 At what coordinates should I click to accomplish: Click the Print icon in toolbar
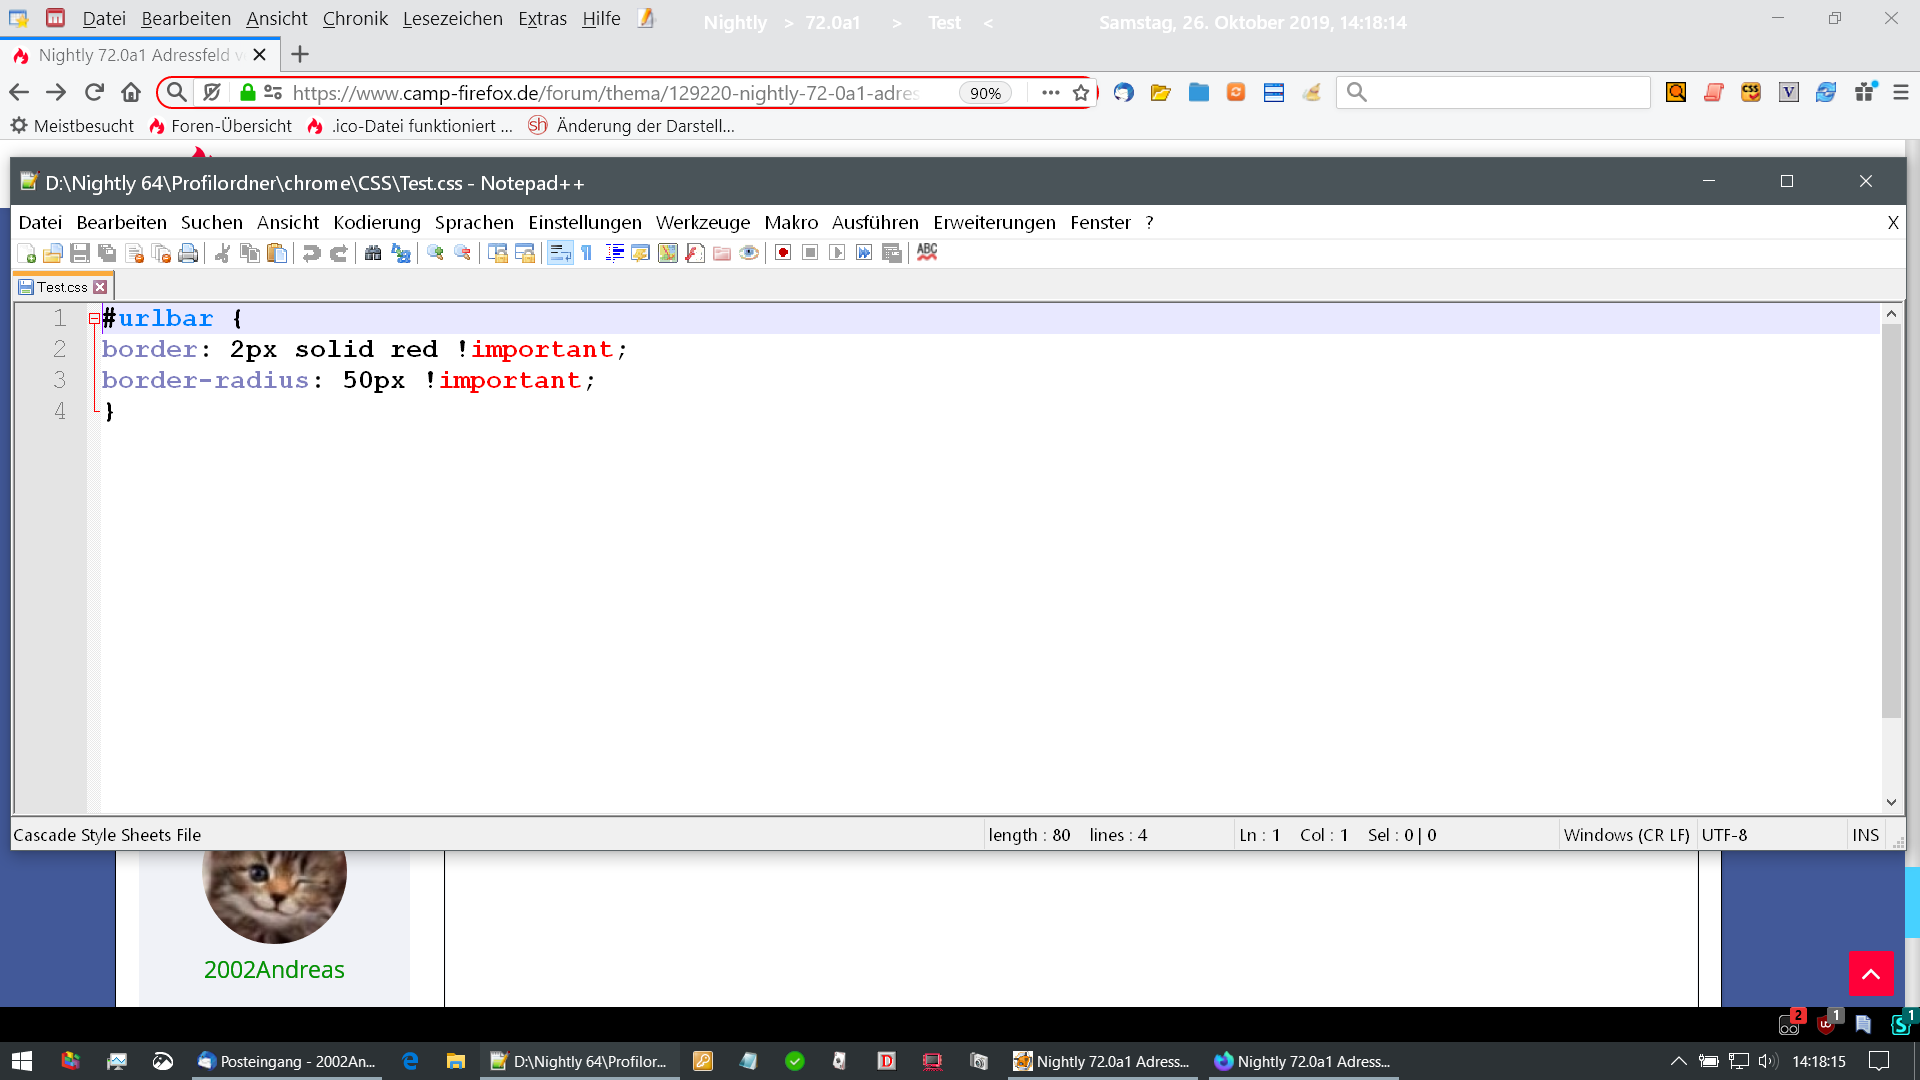pos(188,253)
